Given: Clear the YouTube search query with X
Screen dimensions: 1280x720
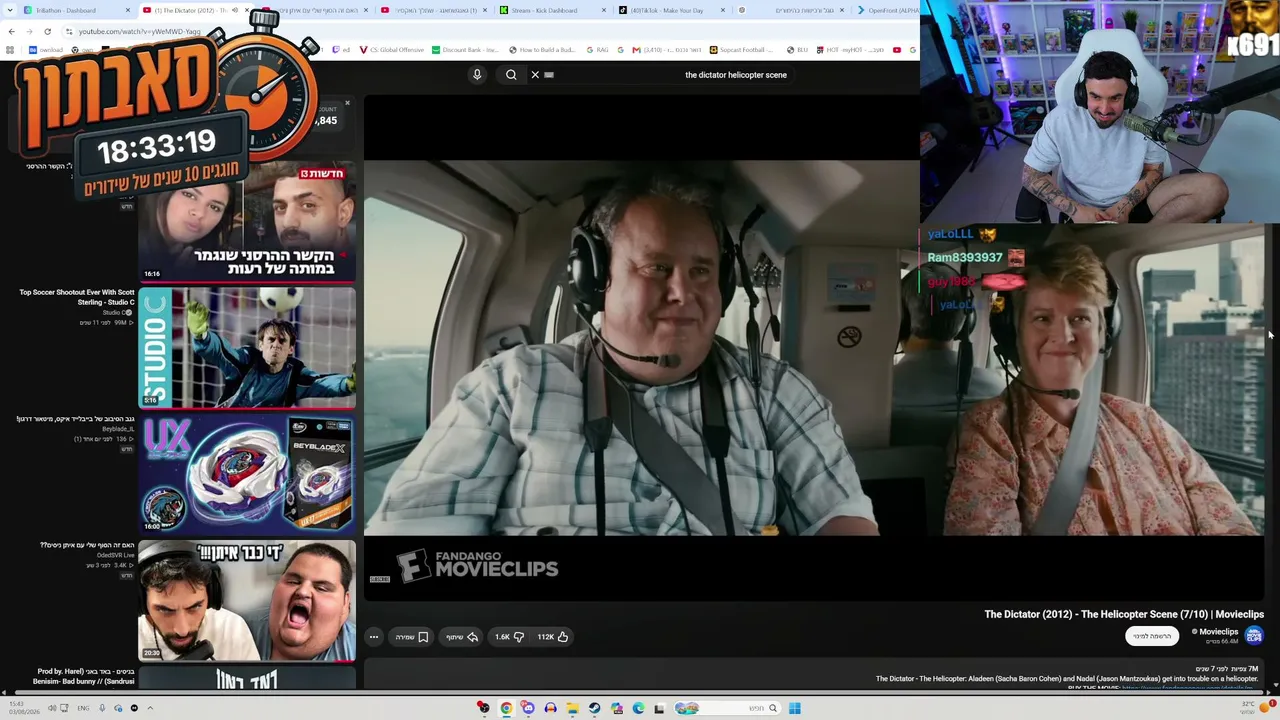Looking at the screenshot, I should (x=535, y=75).
